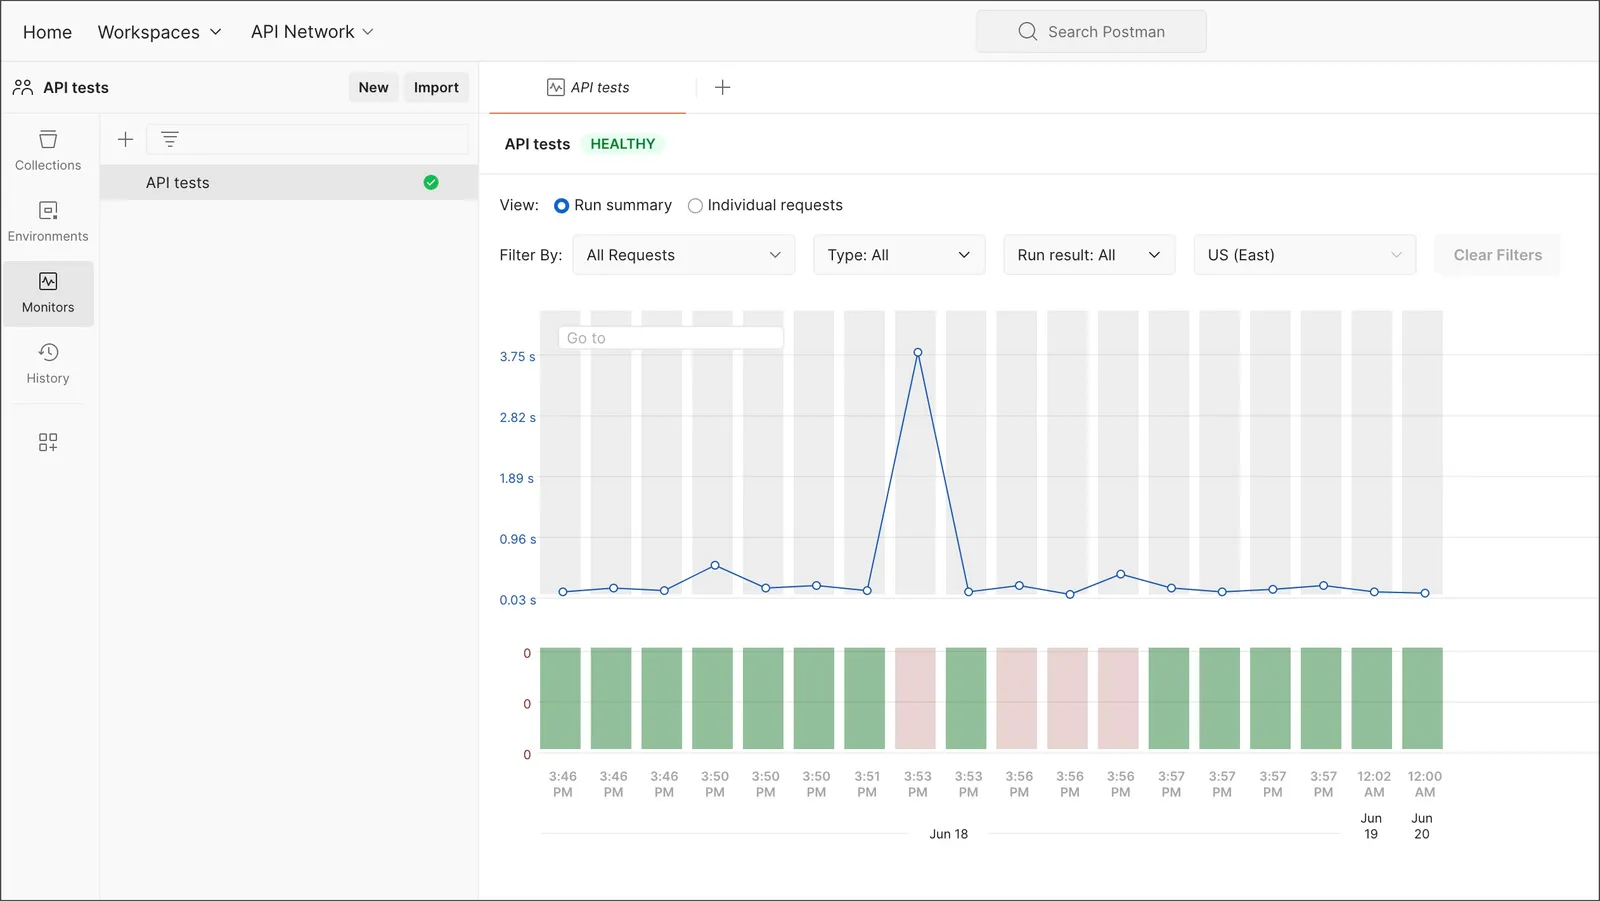Screen dimensions: 1600x901
Task: Open Environments in the sidebar
Action: (48, 221)
